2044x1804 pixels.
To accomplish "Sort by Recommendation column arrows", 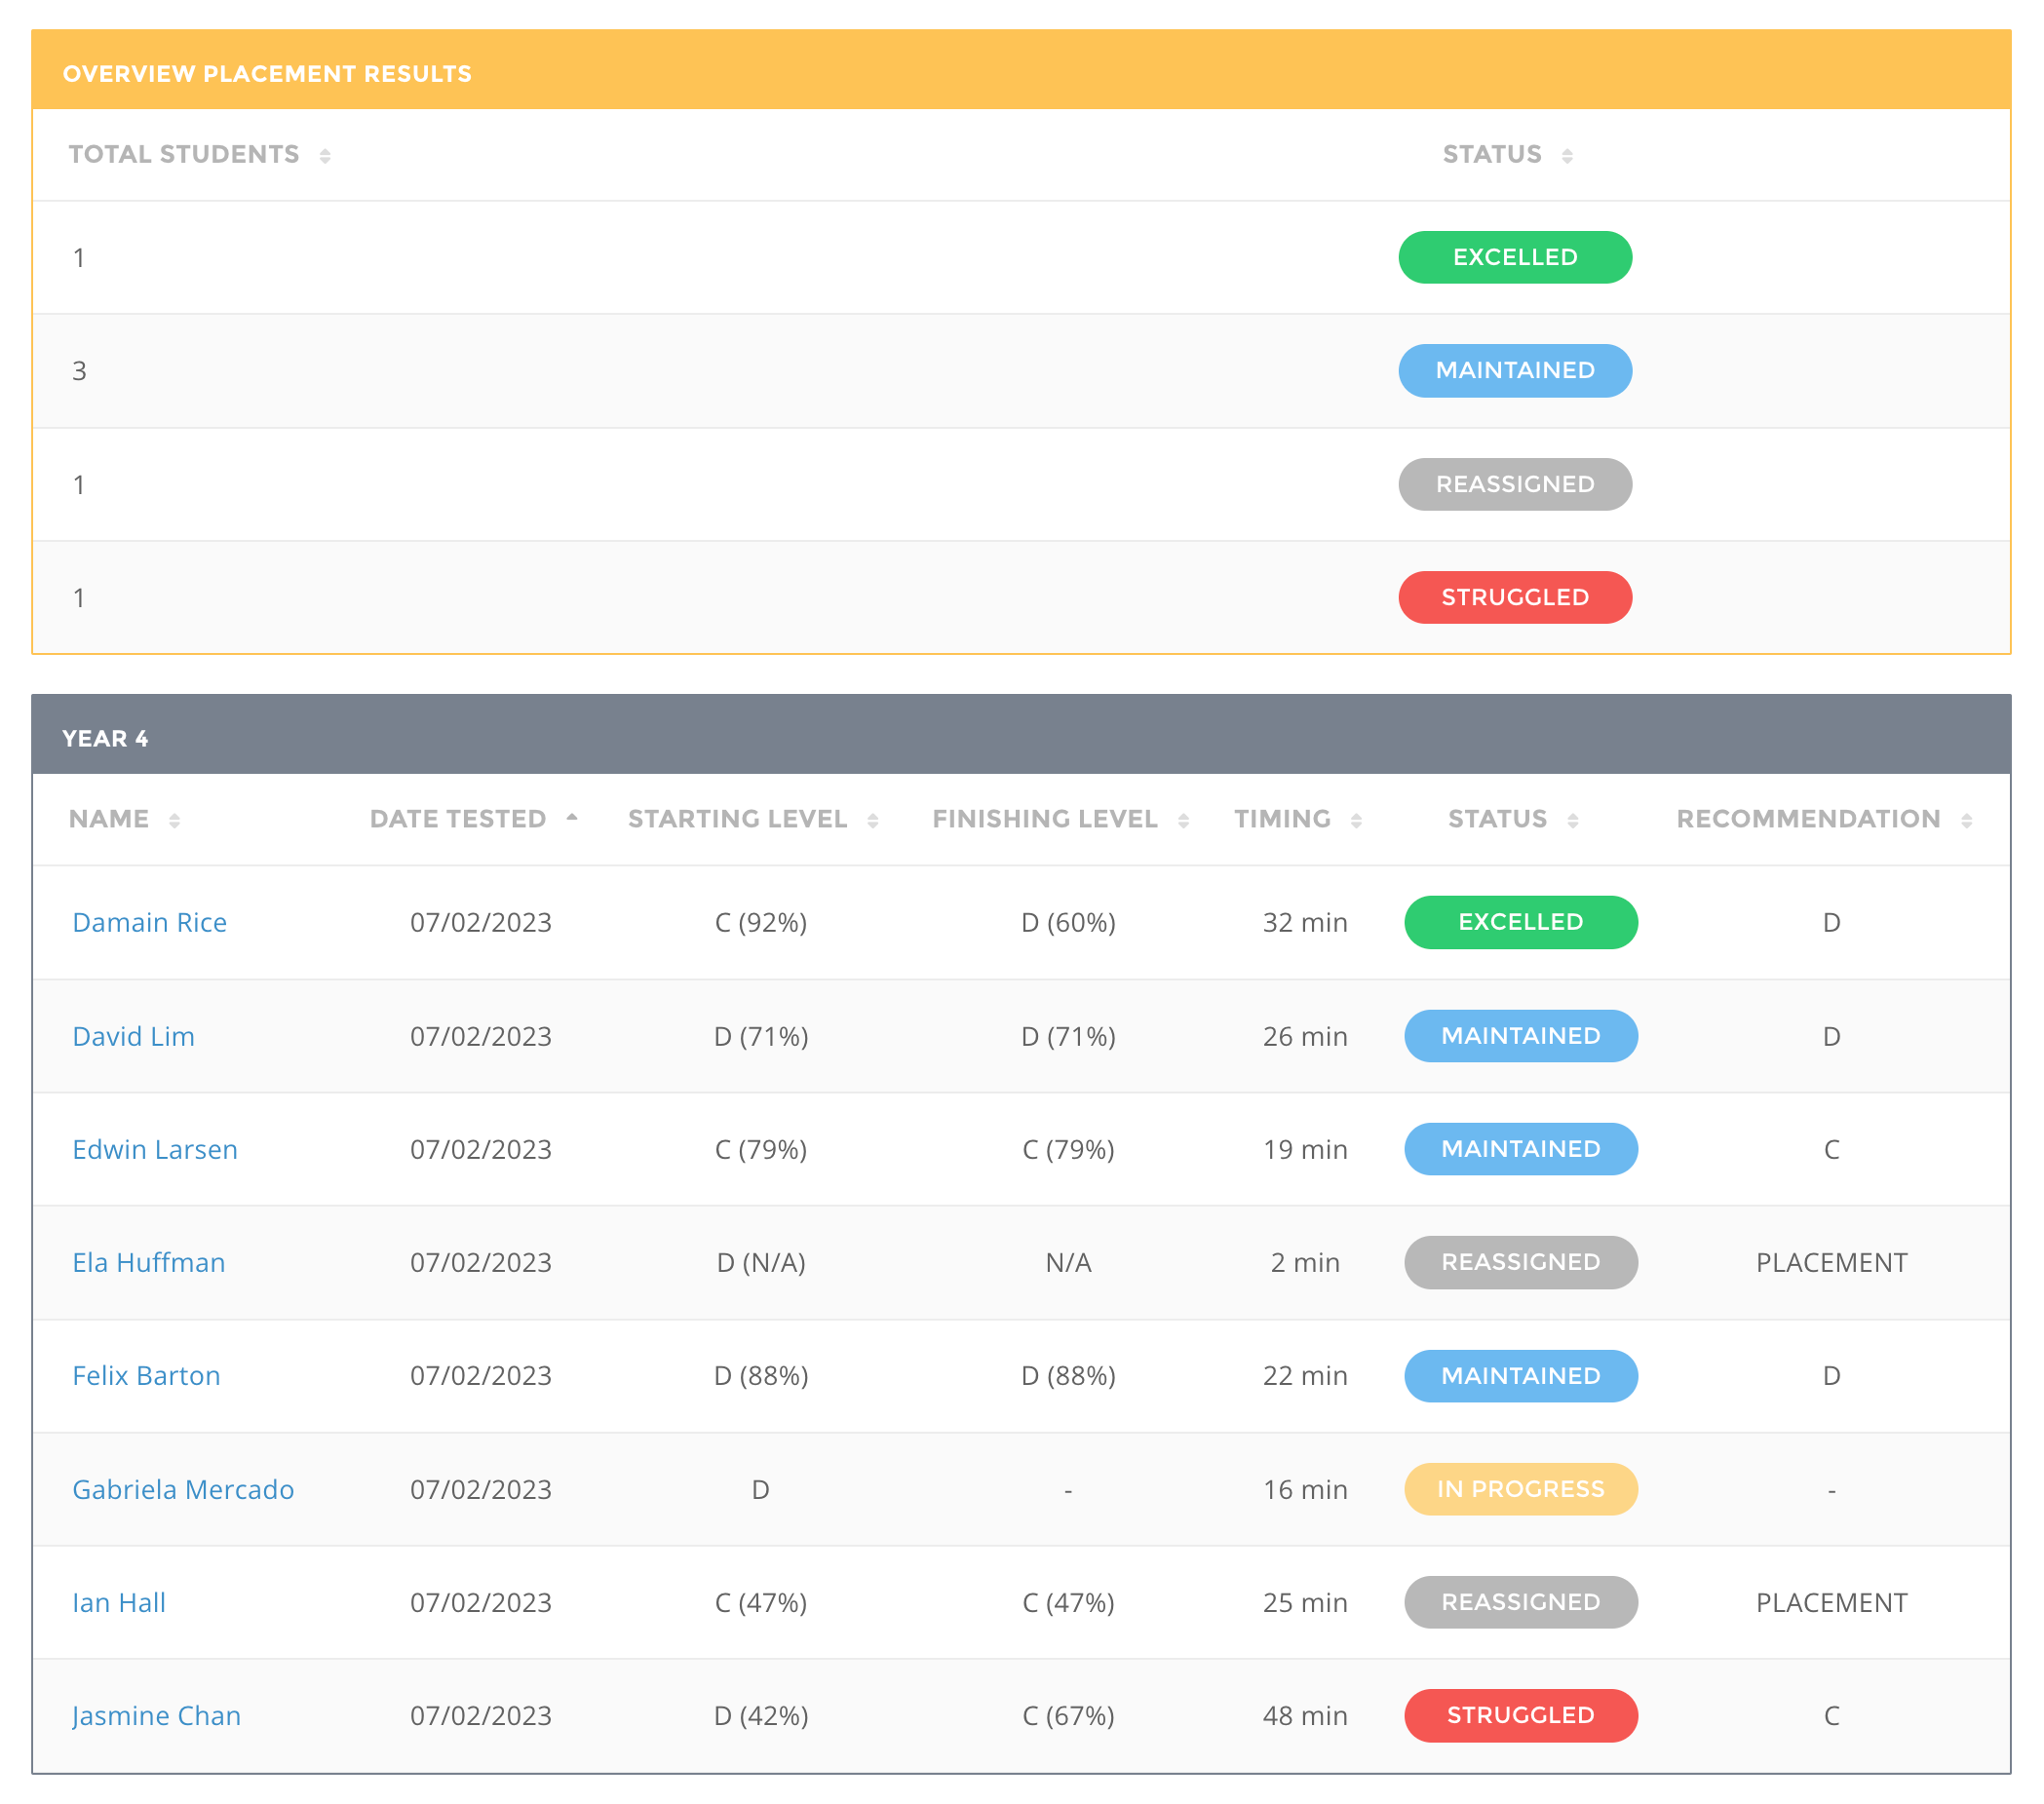I will [1966, 821].
